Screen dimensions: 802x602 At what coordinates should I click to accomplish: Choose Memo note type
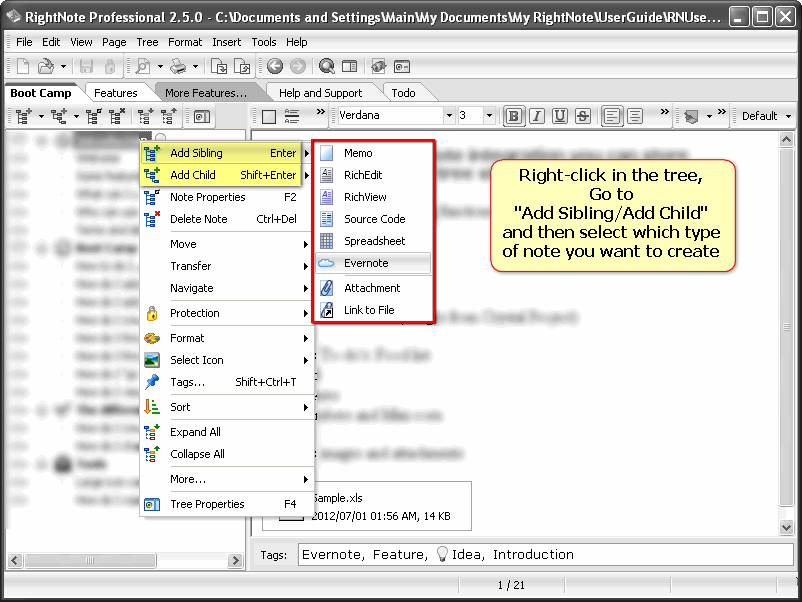[373, 153]
